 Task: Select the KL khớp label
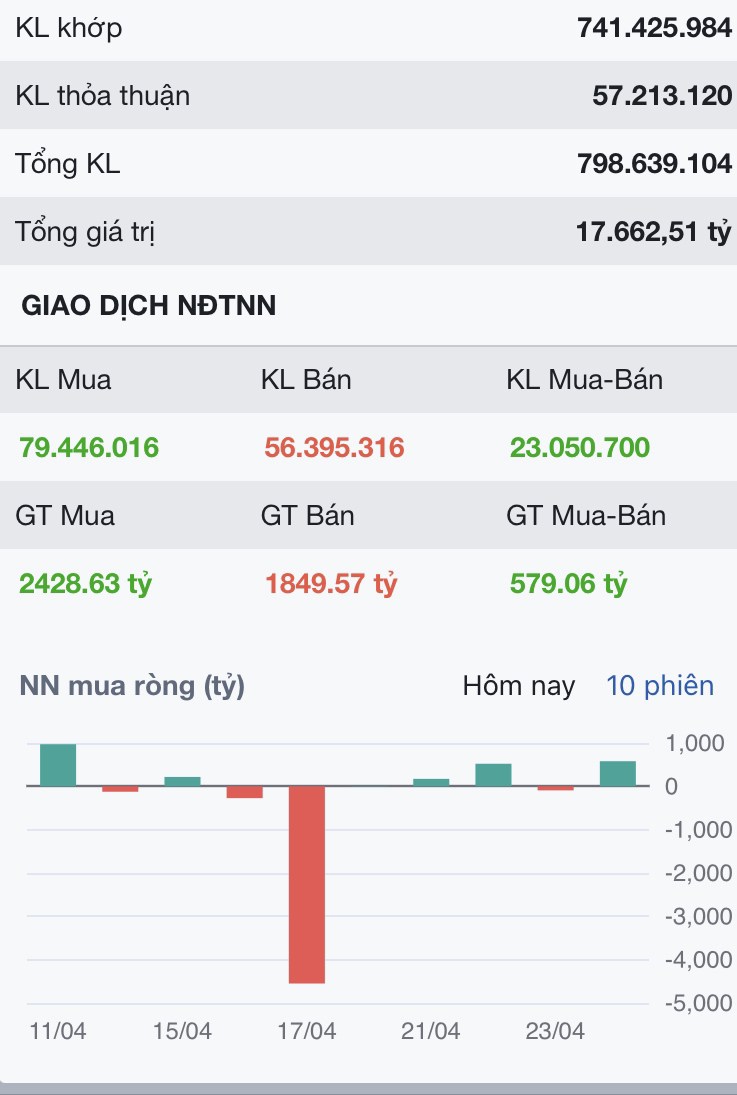tap(69, 29)
